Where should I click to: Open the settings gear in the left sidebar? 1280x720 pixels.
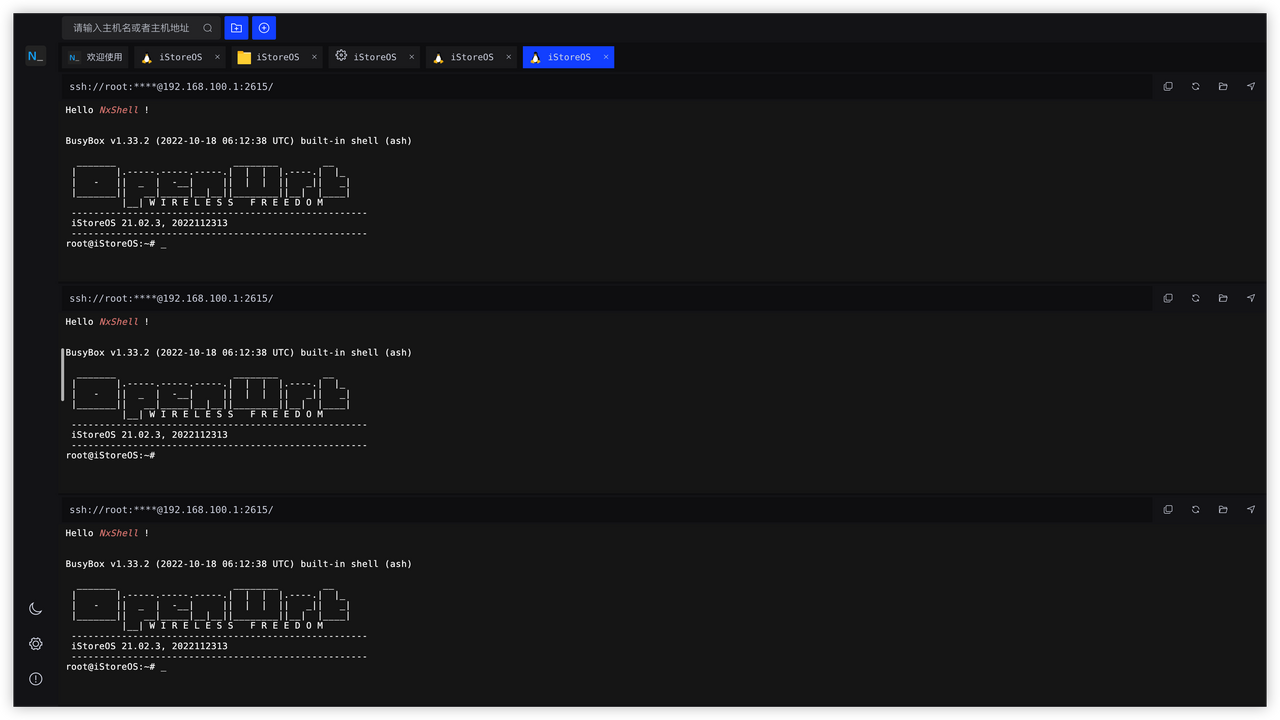click(35, 644)
